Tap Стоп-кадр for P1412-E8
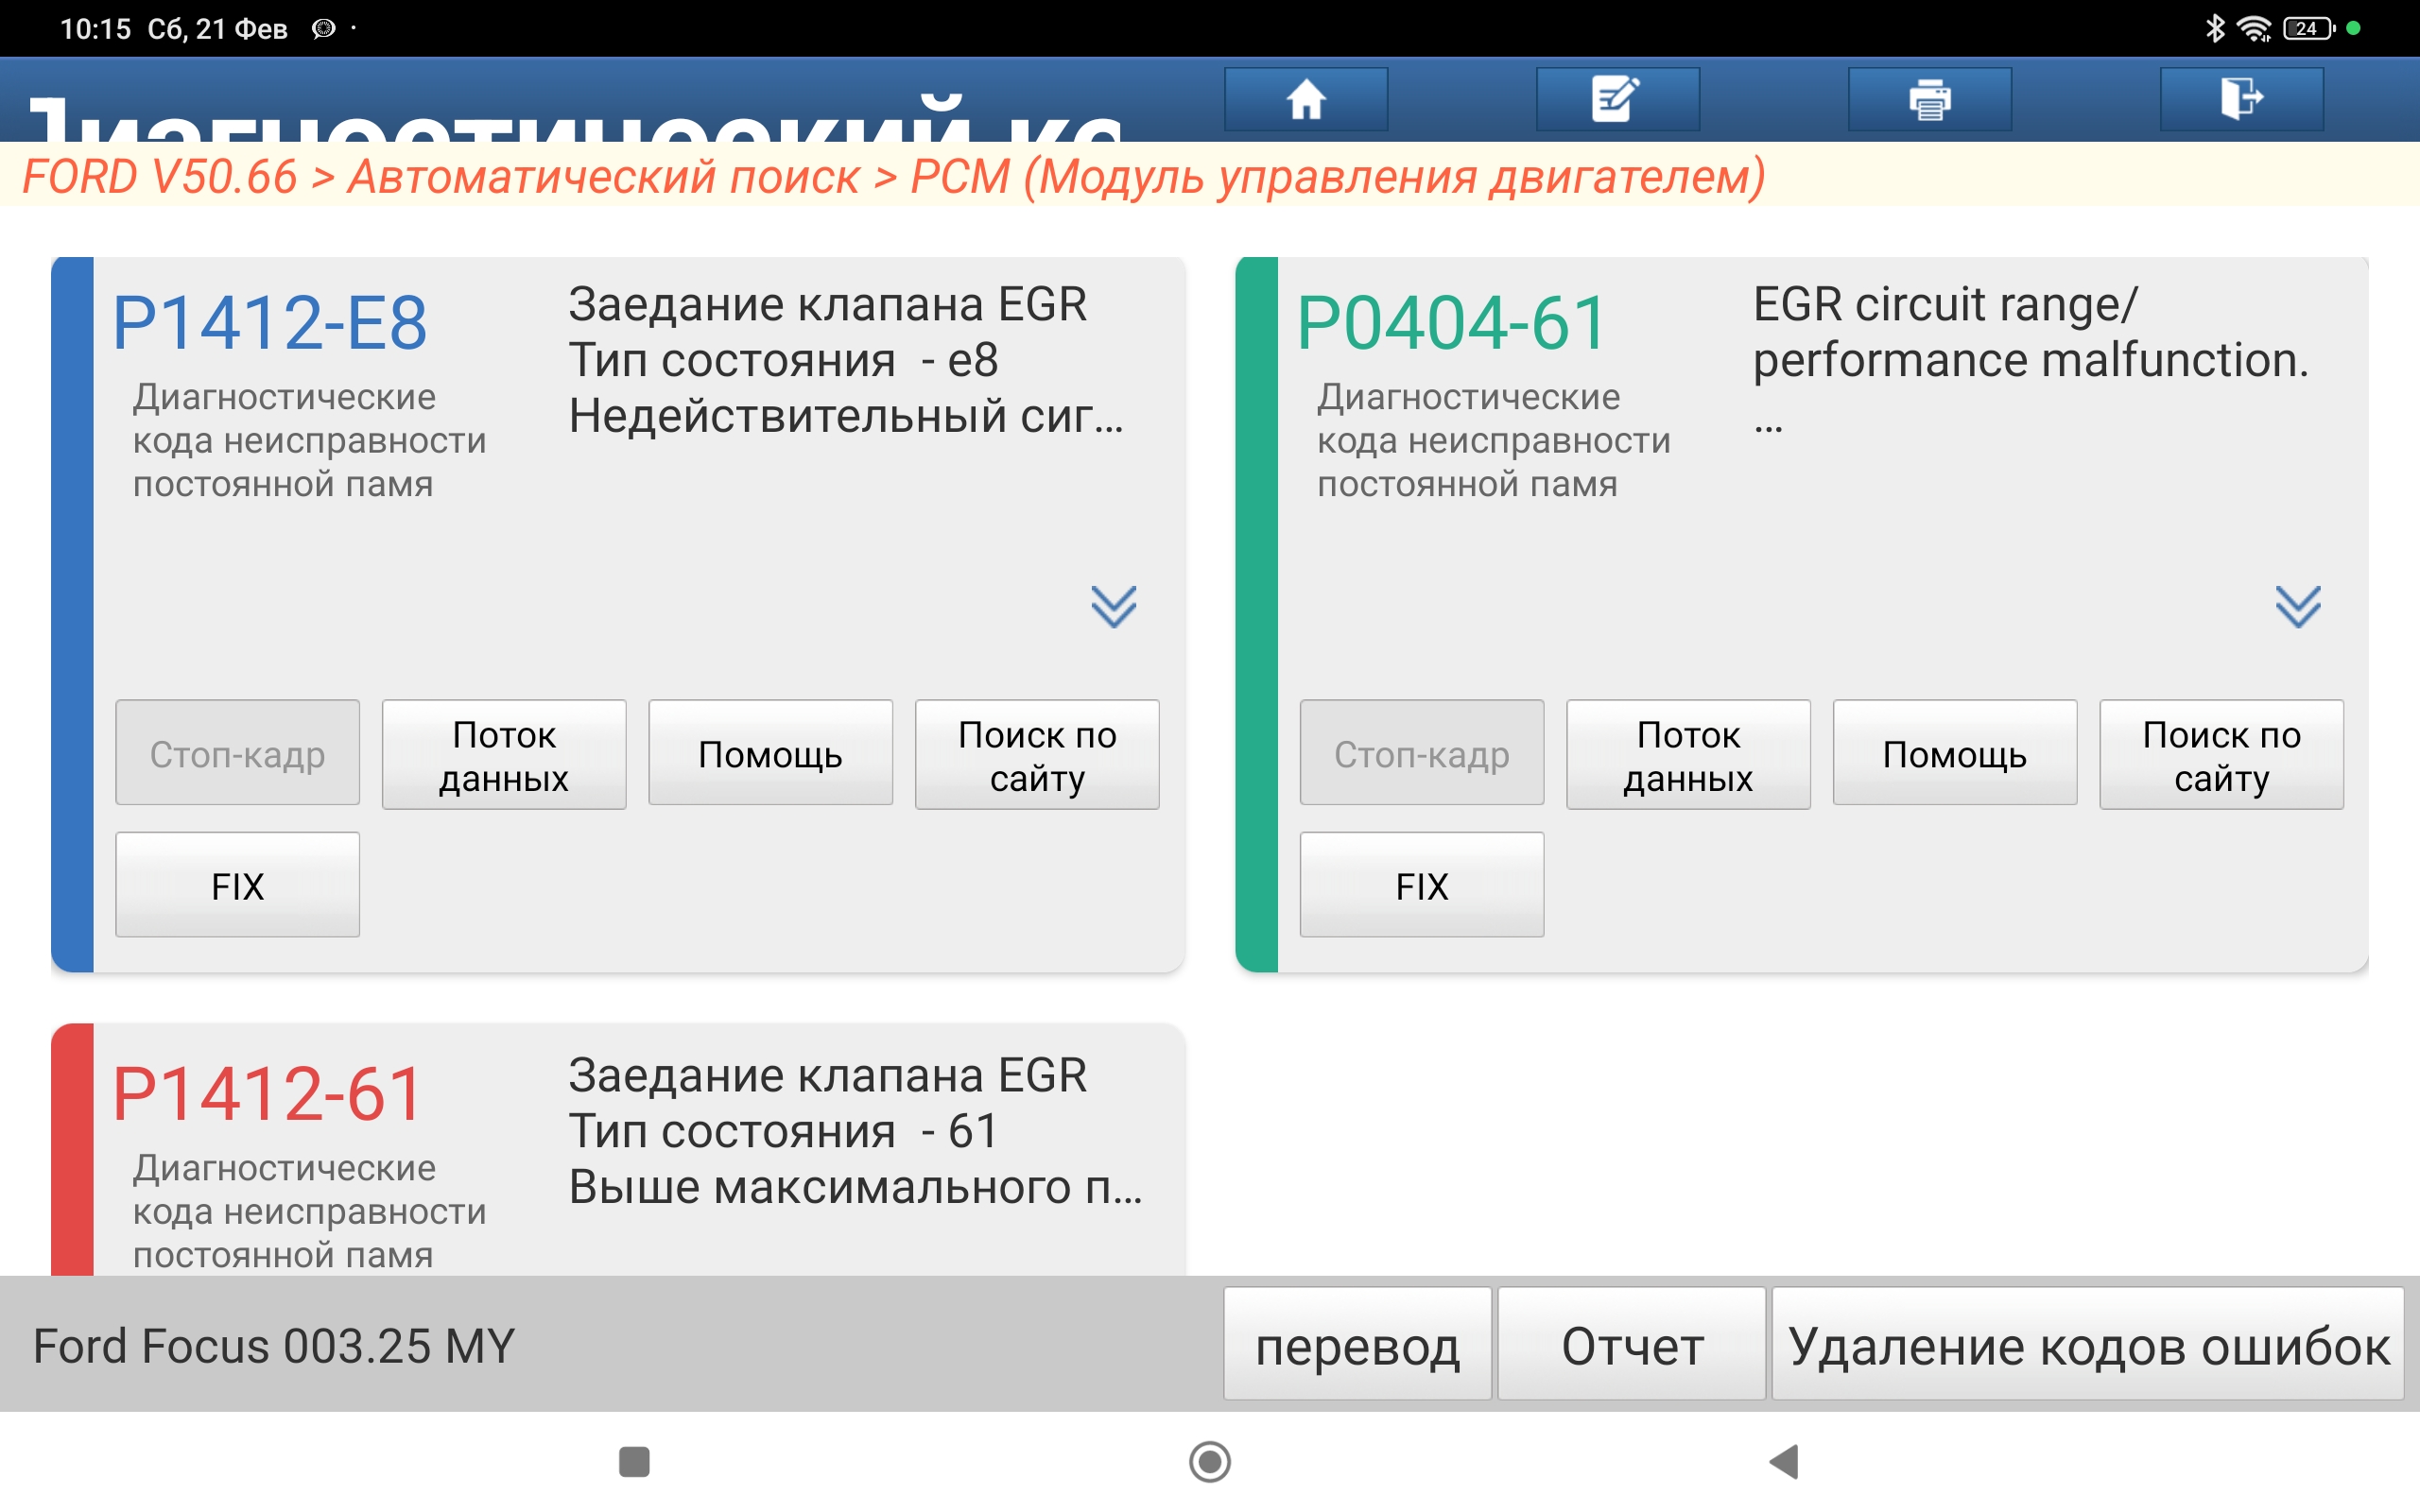 click(x=238, y=753)
